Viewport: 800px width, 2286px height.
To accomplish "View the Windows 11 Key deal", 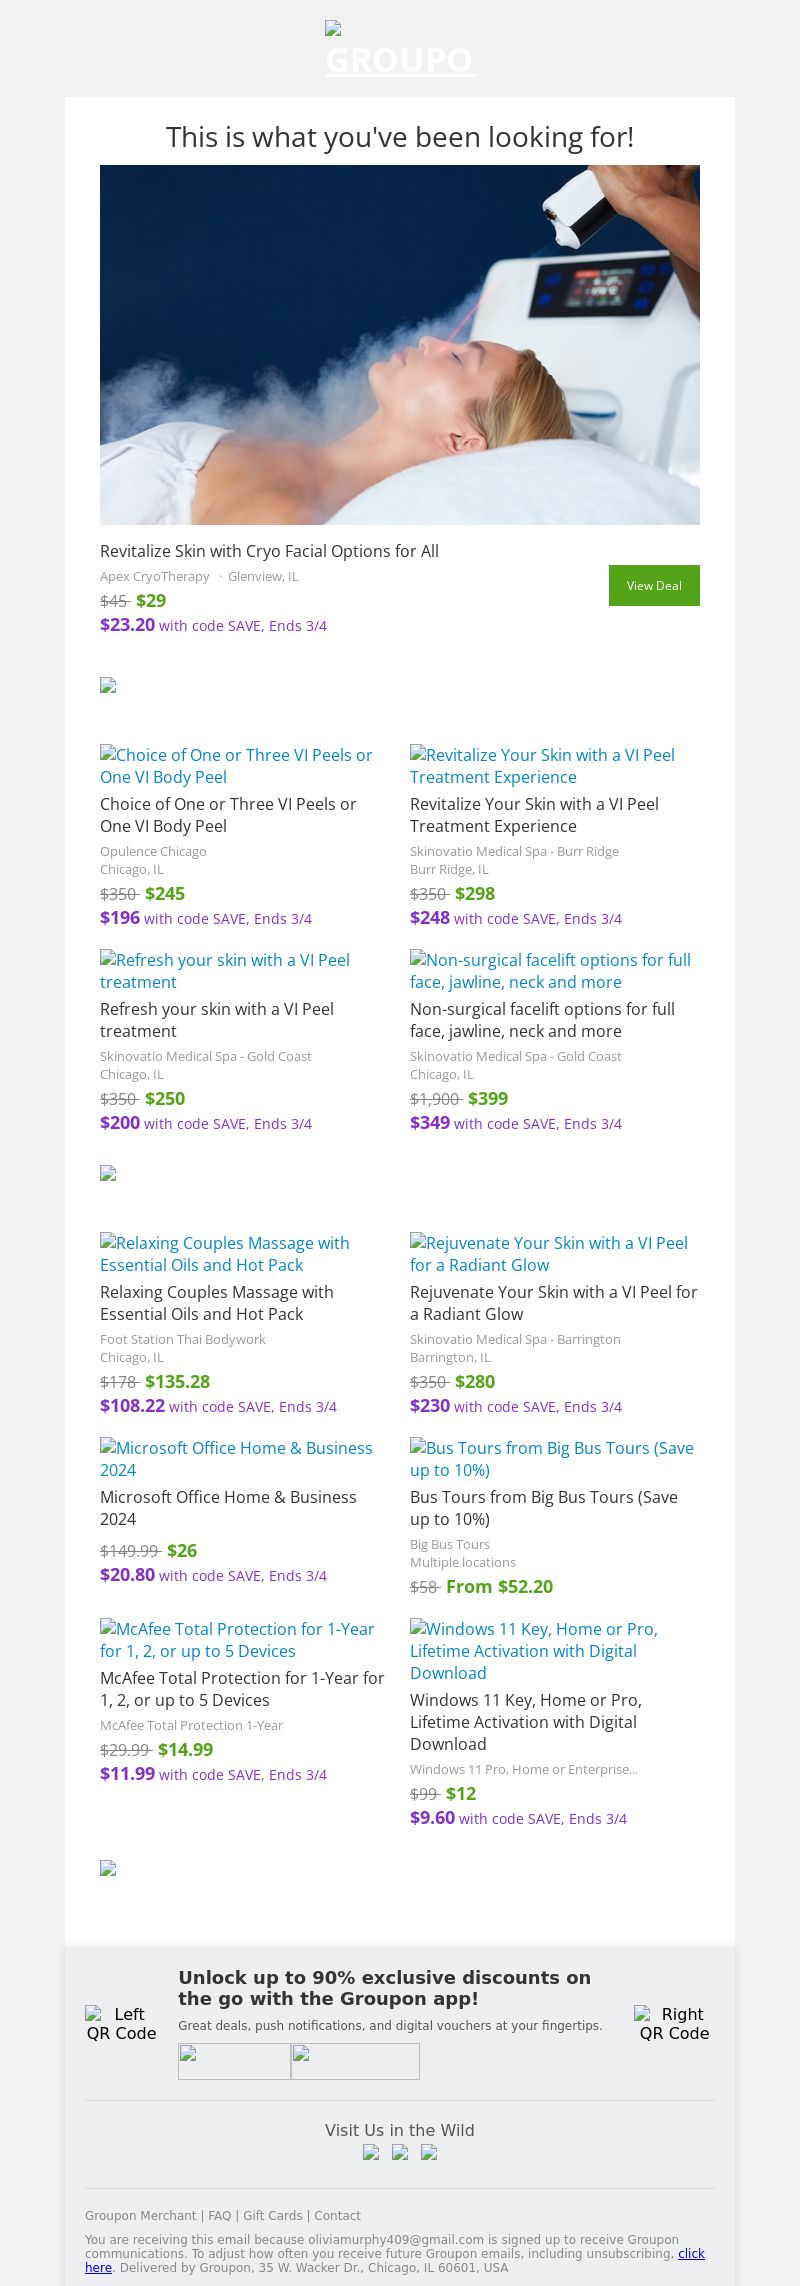I will click(526, 1721).
